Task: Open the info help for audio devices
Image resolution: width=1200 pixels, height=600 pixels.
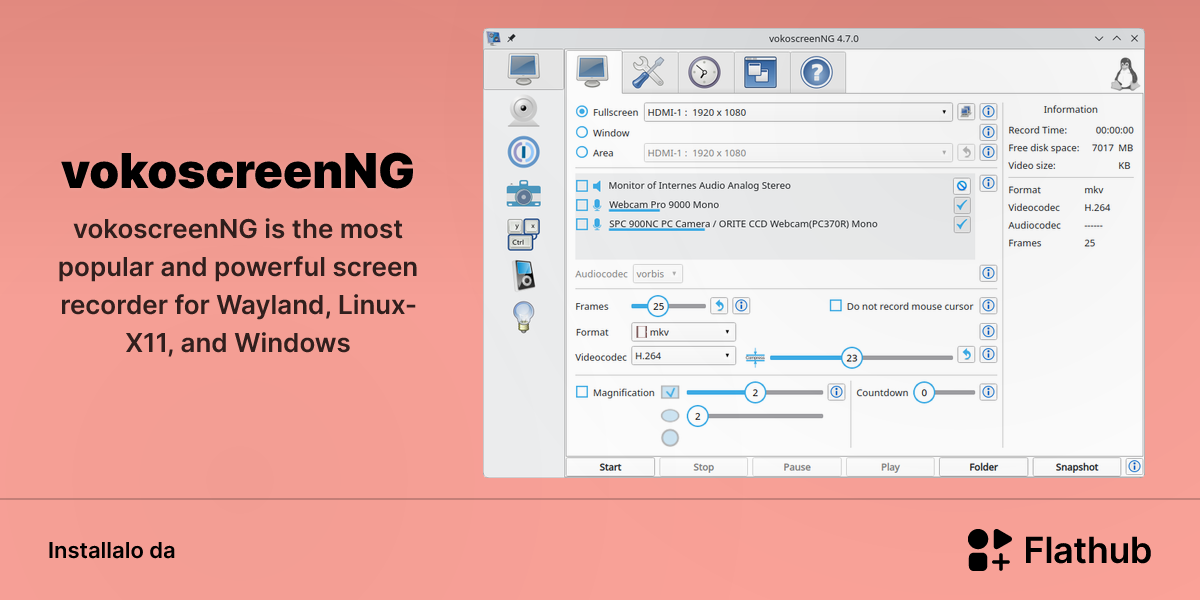Action: tap(988, 183)
